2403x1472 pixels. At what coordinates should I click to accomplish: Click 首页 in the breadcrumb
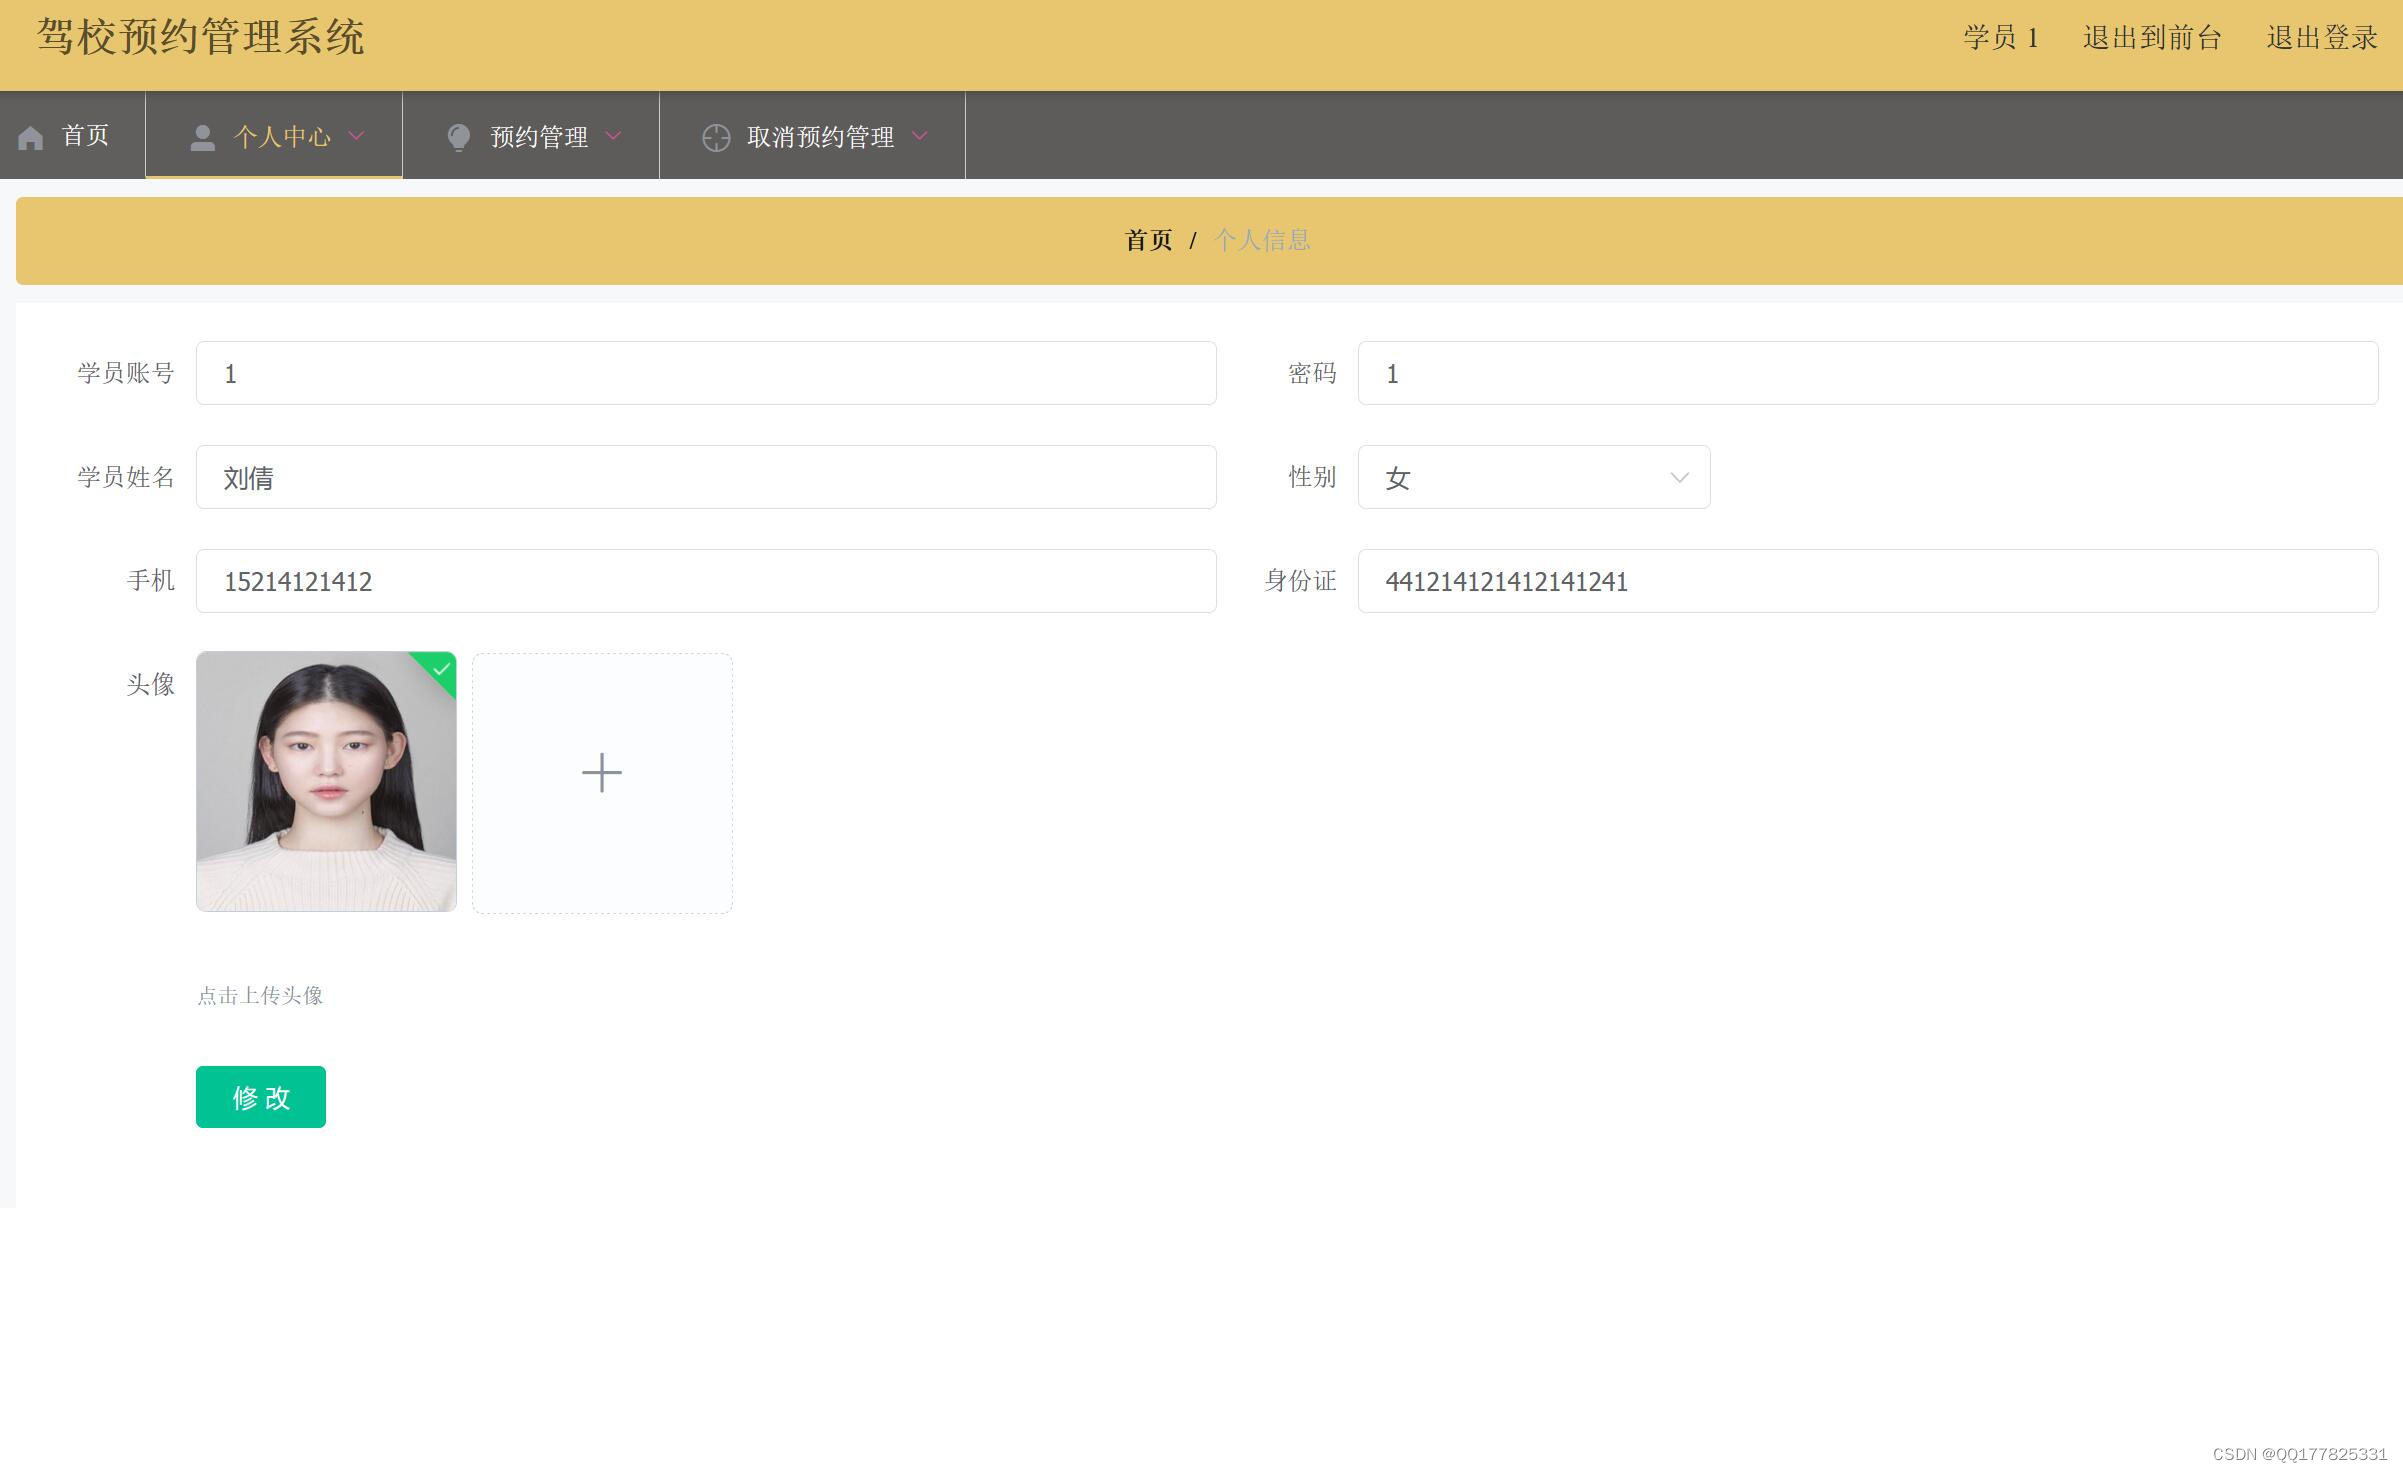coord(1148,240)
